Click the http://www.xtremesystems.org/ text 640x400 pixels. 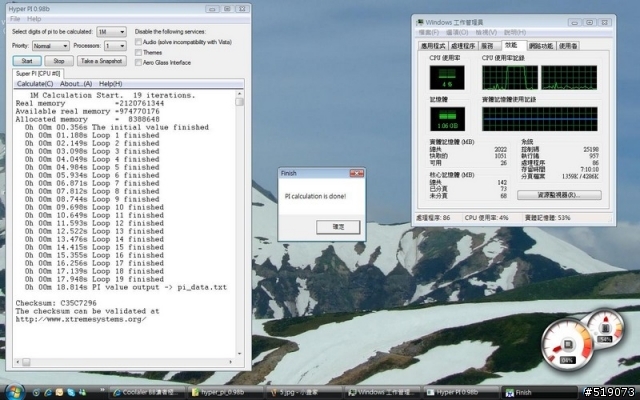(x=81, y=319)
